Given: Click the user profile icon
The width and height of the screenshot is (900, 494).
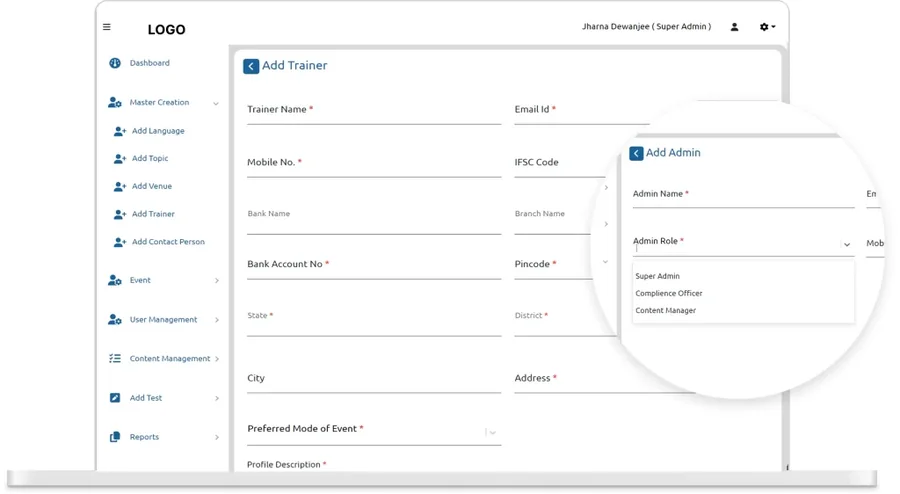Looking at the screenshot, I should [x=734, y=27].
